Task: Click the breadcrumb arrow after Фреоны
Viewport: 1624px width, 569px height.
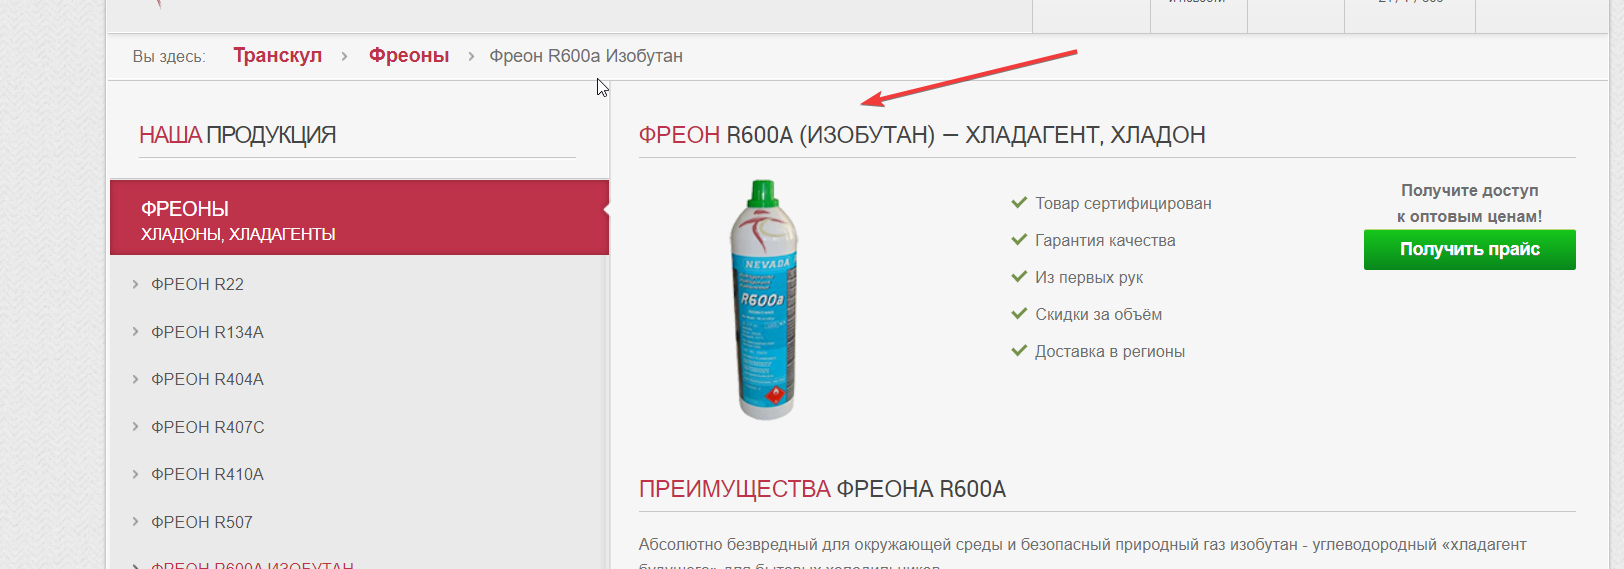Action: pyautogui.click(x=471, y=57)
